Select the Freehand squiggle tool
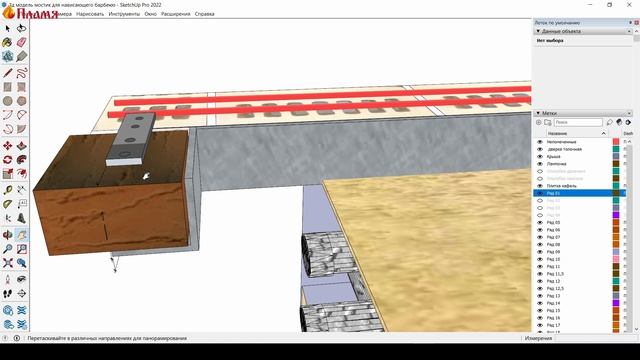The image size is (640, 360). tap(22, 73)
